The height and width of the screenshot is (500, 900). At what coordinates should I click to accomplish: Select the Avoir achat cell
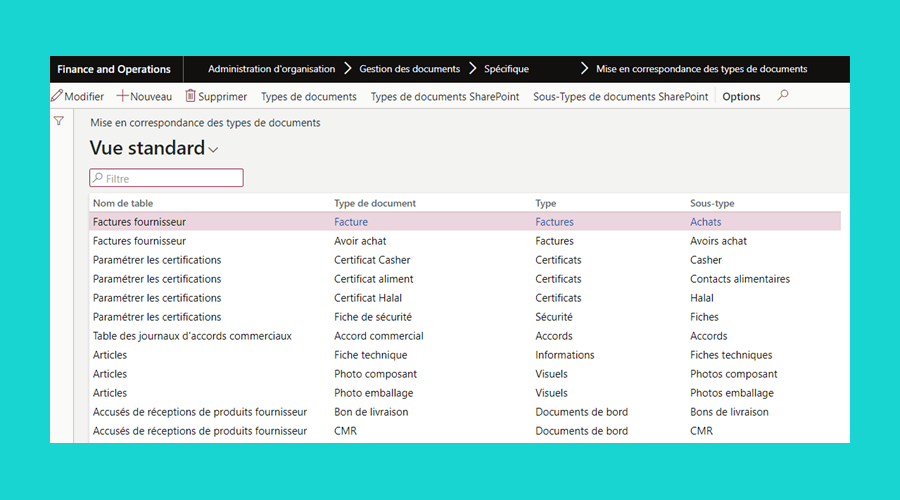point(360,241)
